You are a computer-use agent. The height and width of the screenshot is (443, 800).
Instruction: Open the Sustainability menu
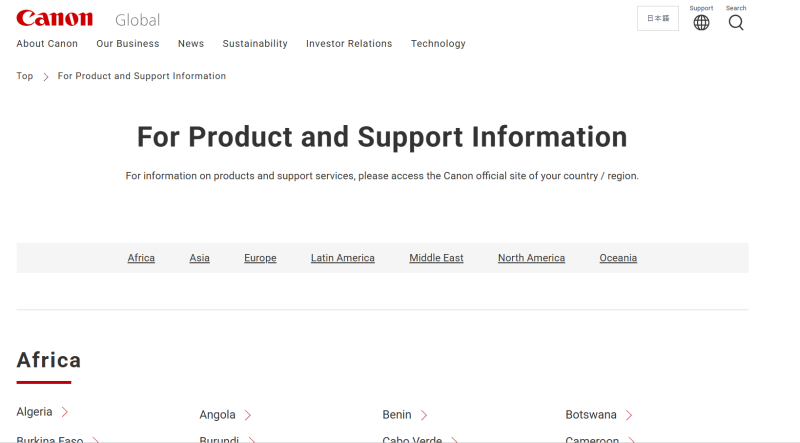pos(255,44)
